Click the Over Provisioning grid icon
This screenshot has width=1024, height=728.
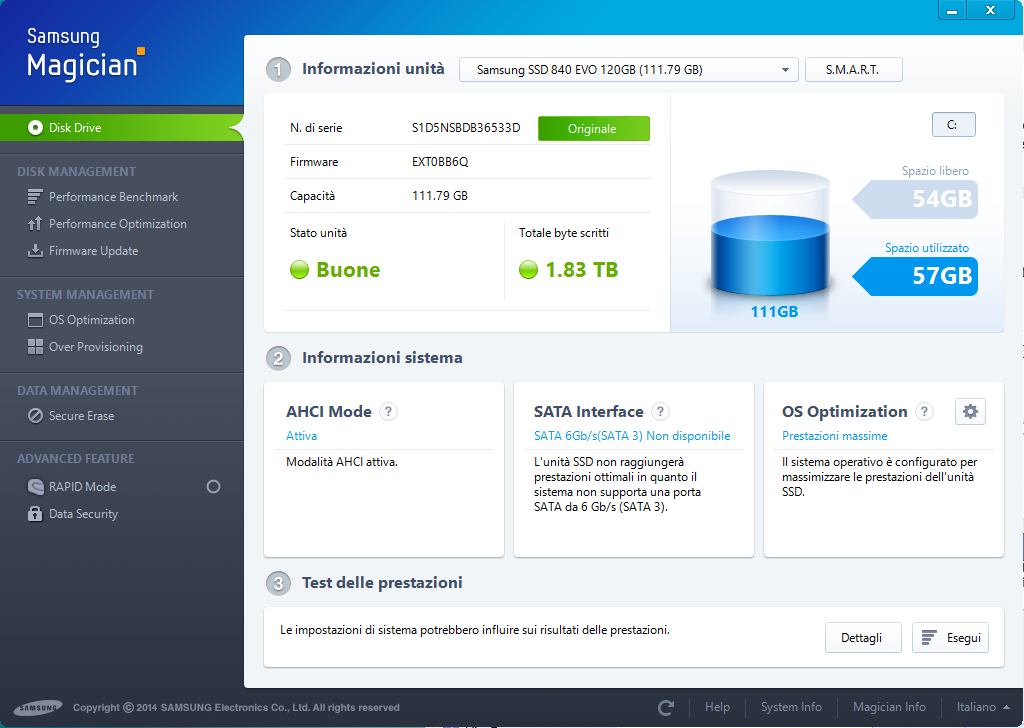(35, 347)
